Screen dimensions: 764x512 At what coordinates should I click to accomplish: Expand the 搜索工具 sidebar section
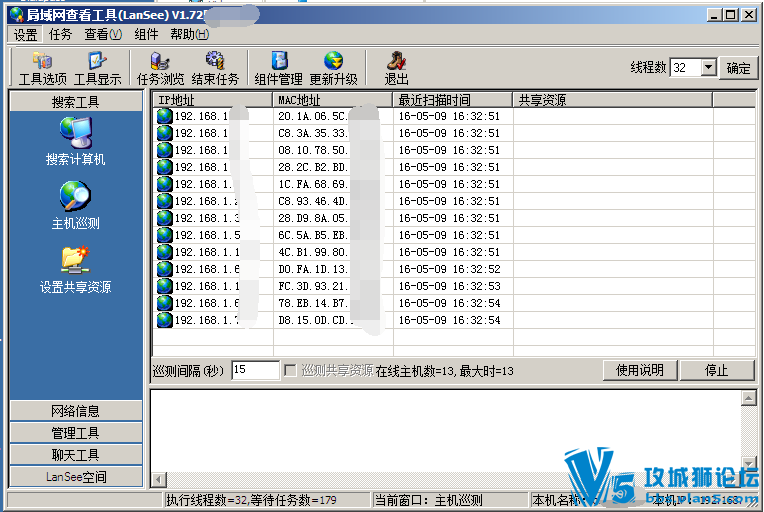[x=76, y=102]
